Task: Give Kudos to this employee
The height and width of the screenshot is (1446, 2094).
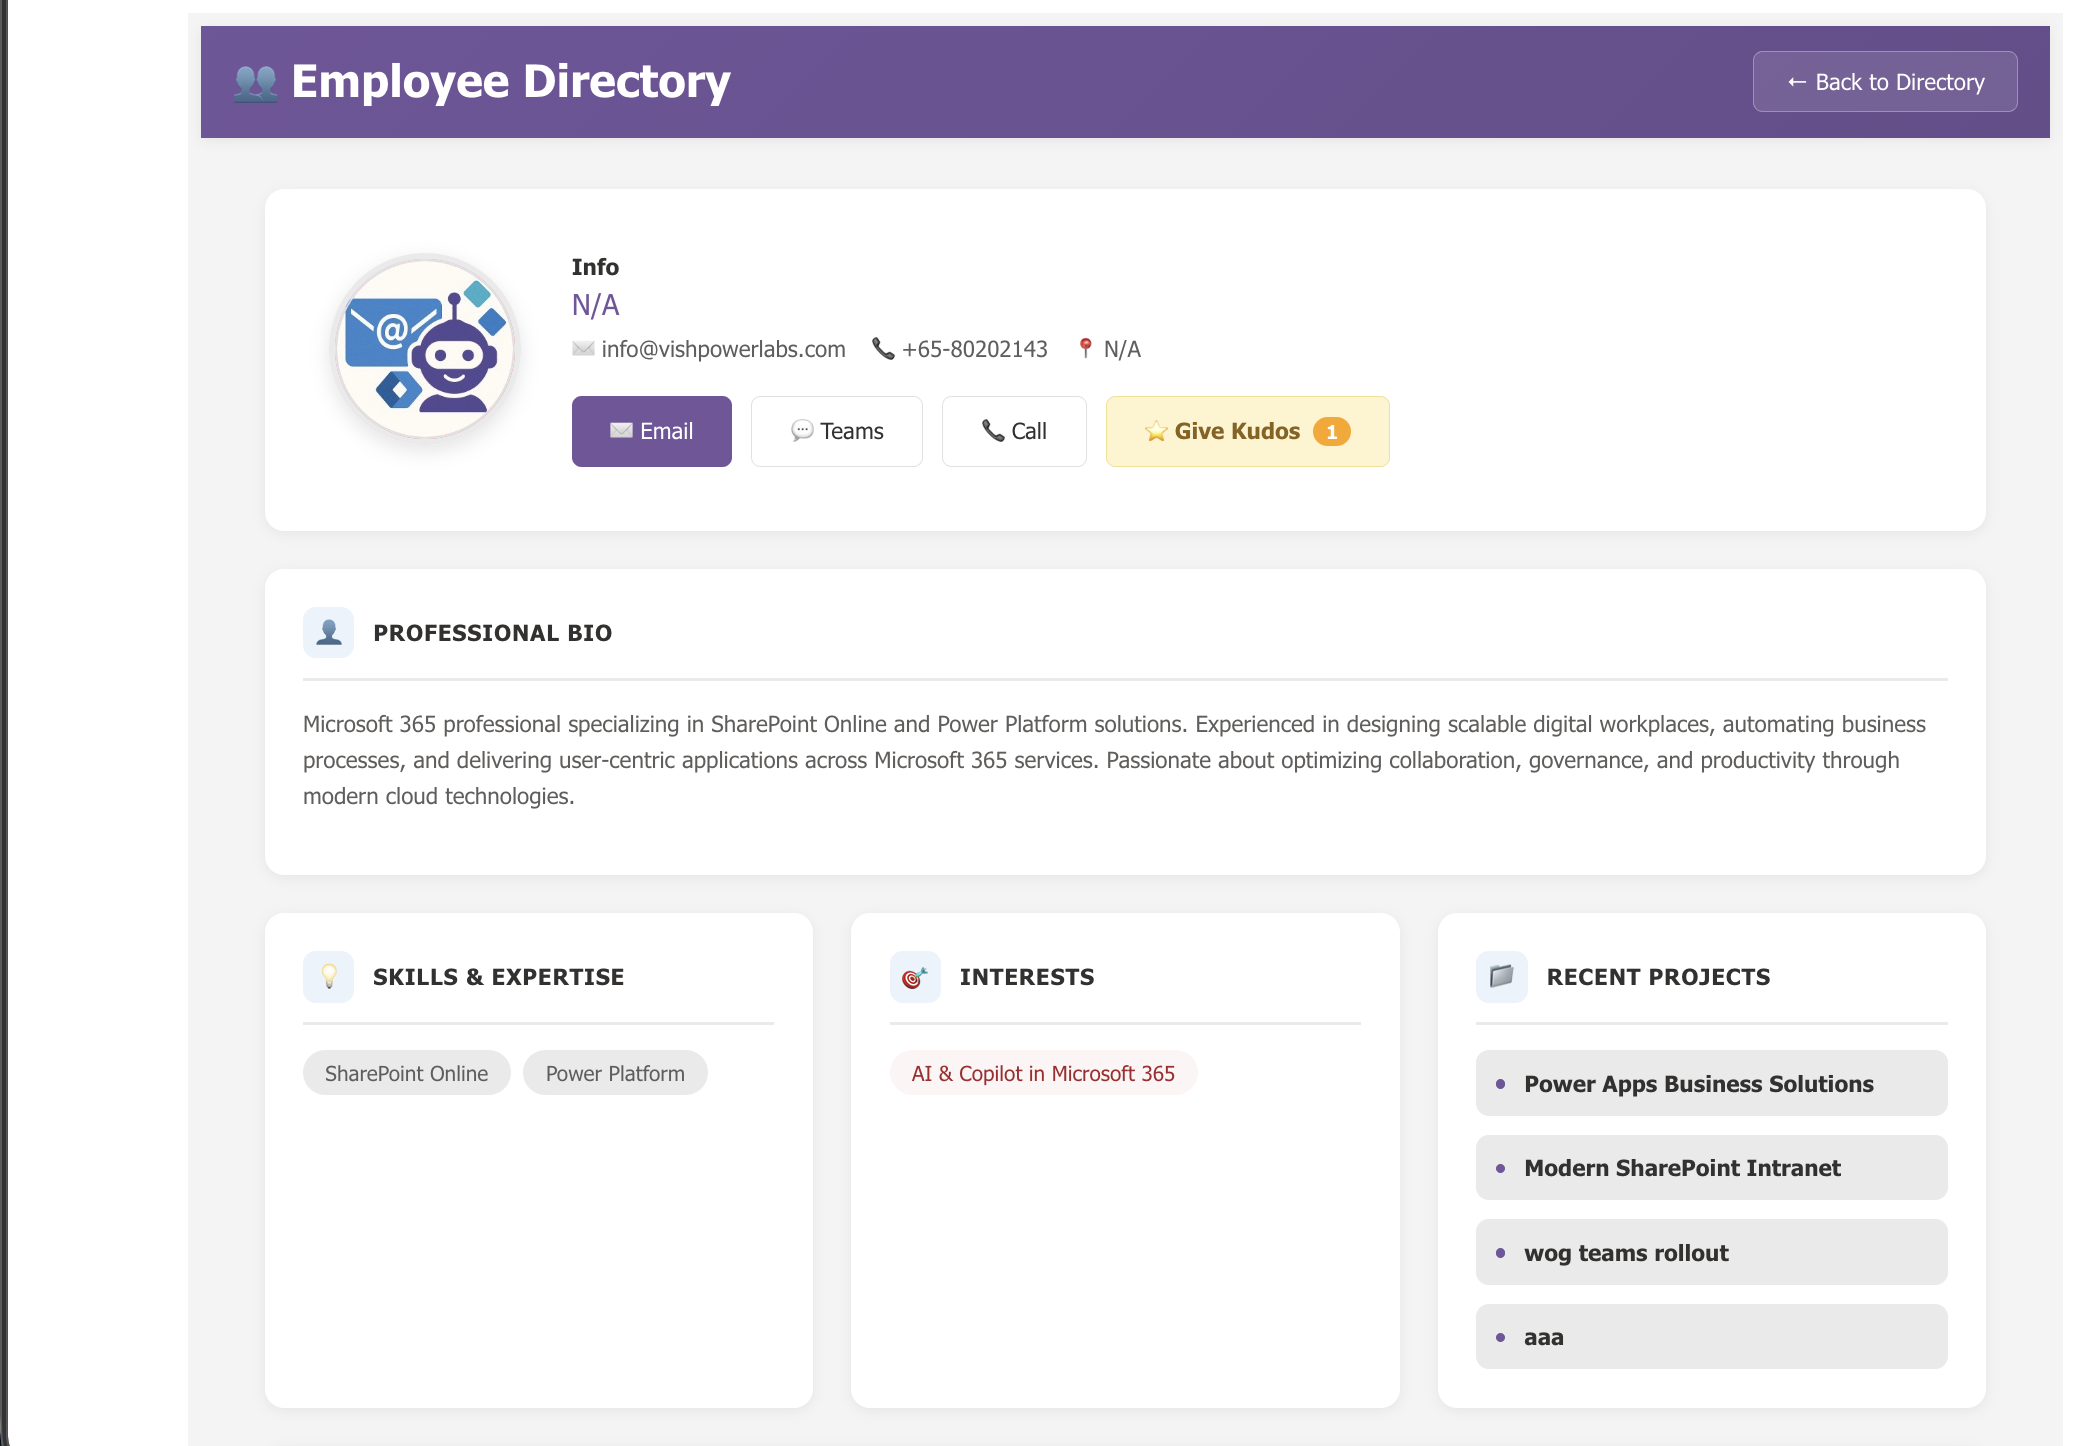Action: pos(1246,431)
